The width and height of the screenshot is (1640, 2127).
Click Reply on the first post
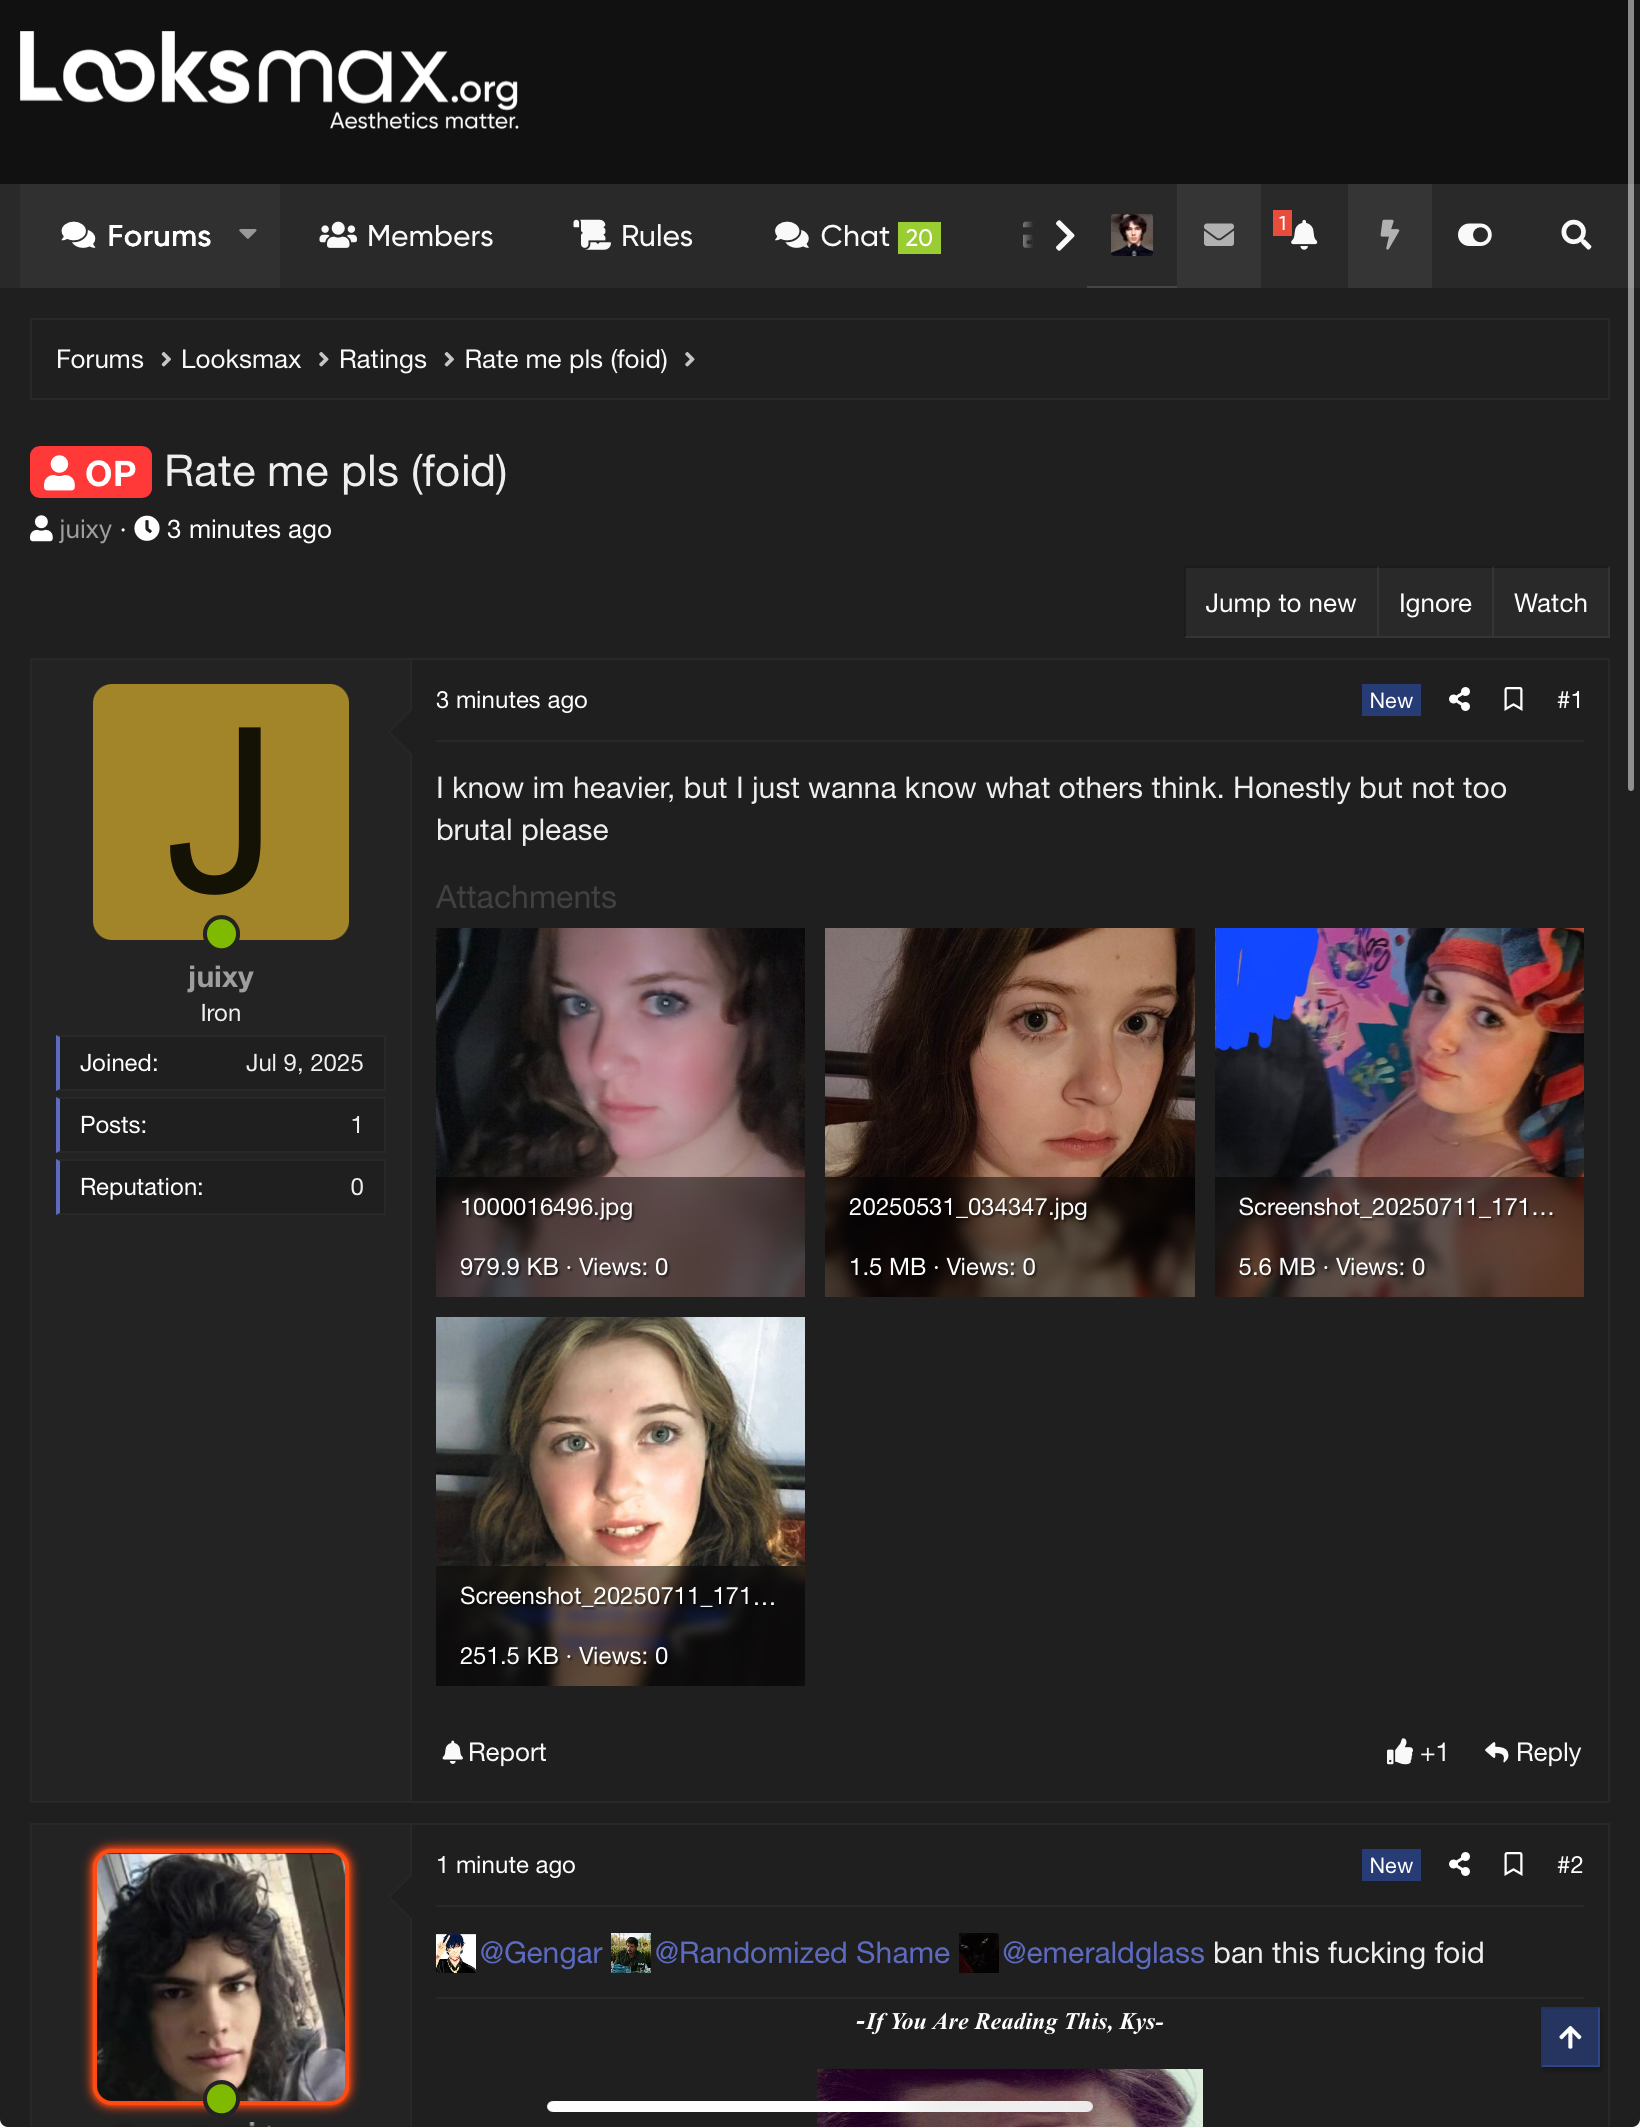click(1533, 1753)
